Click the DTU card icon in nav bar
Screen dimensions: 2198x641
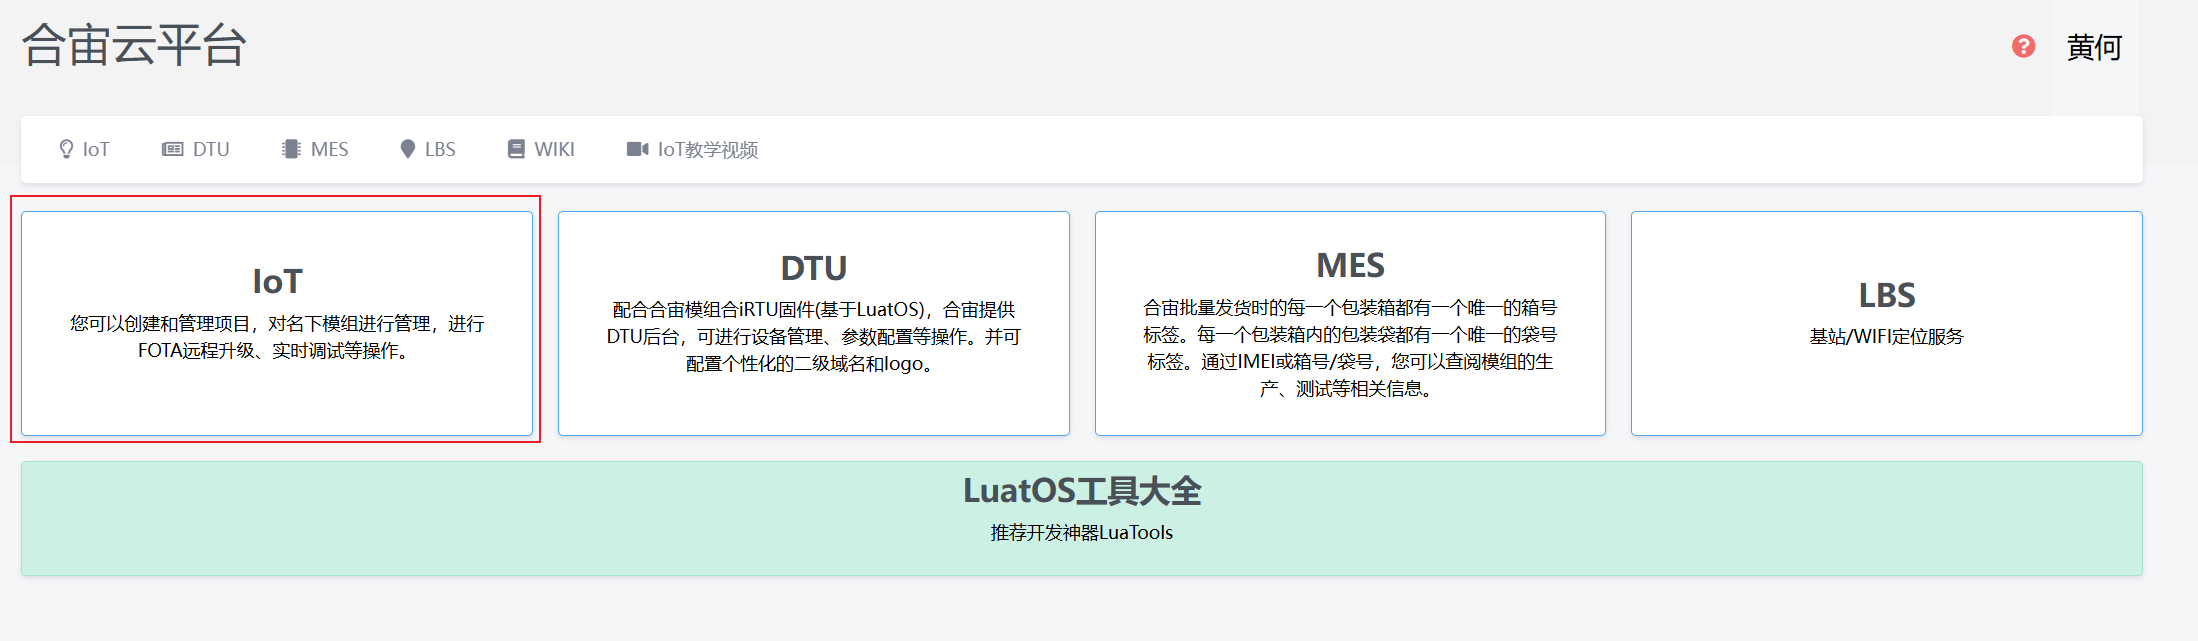click(172, 149)
